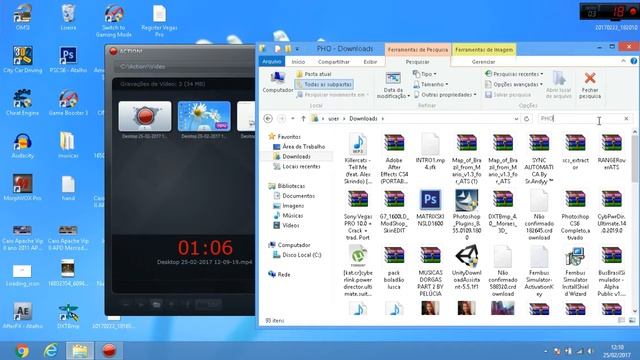Select the Fernbus Simulator InstallShield Wizard file

[575, 271]
